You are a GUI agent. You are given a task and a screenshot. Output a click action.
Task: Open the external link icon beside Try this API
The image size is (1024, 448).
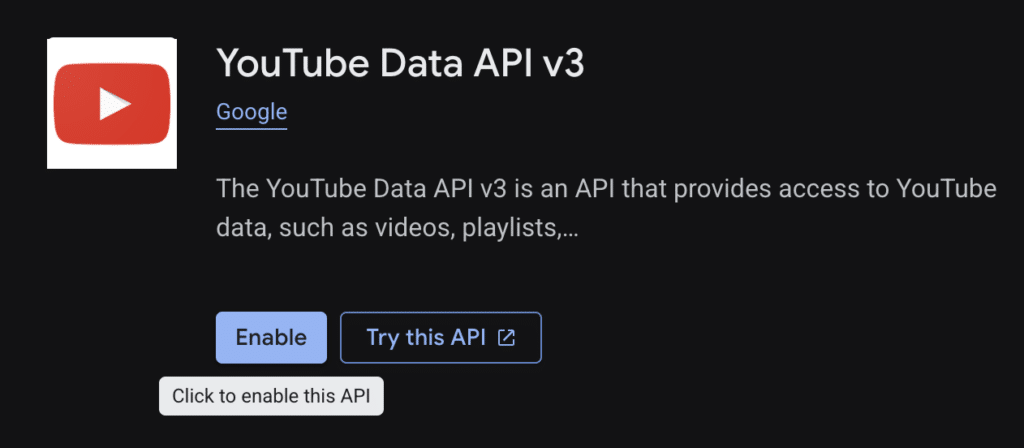506,338
